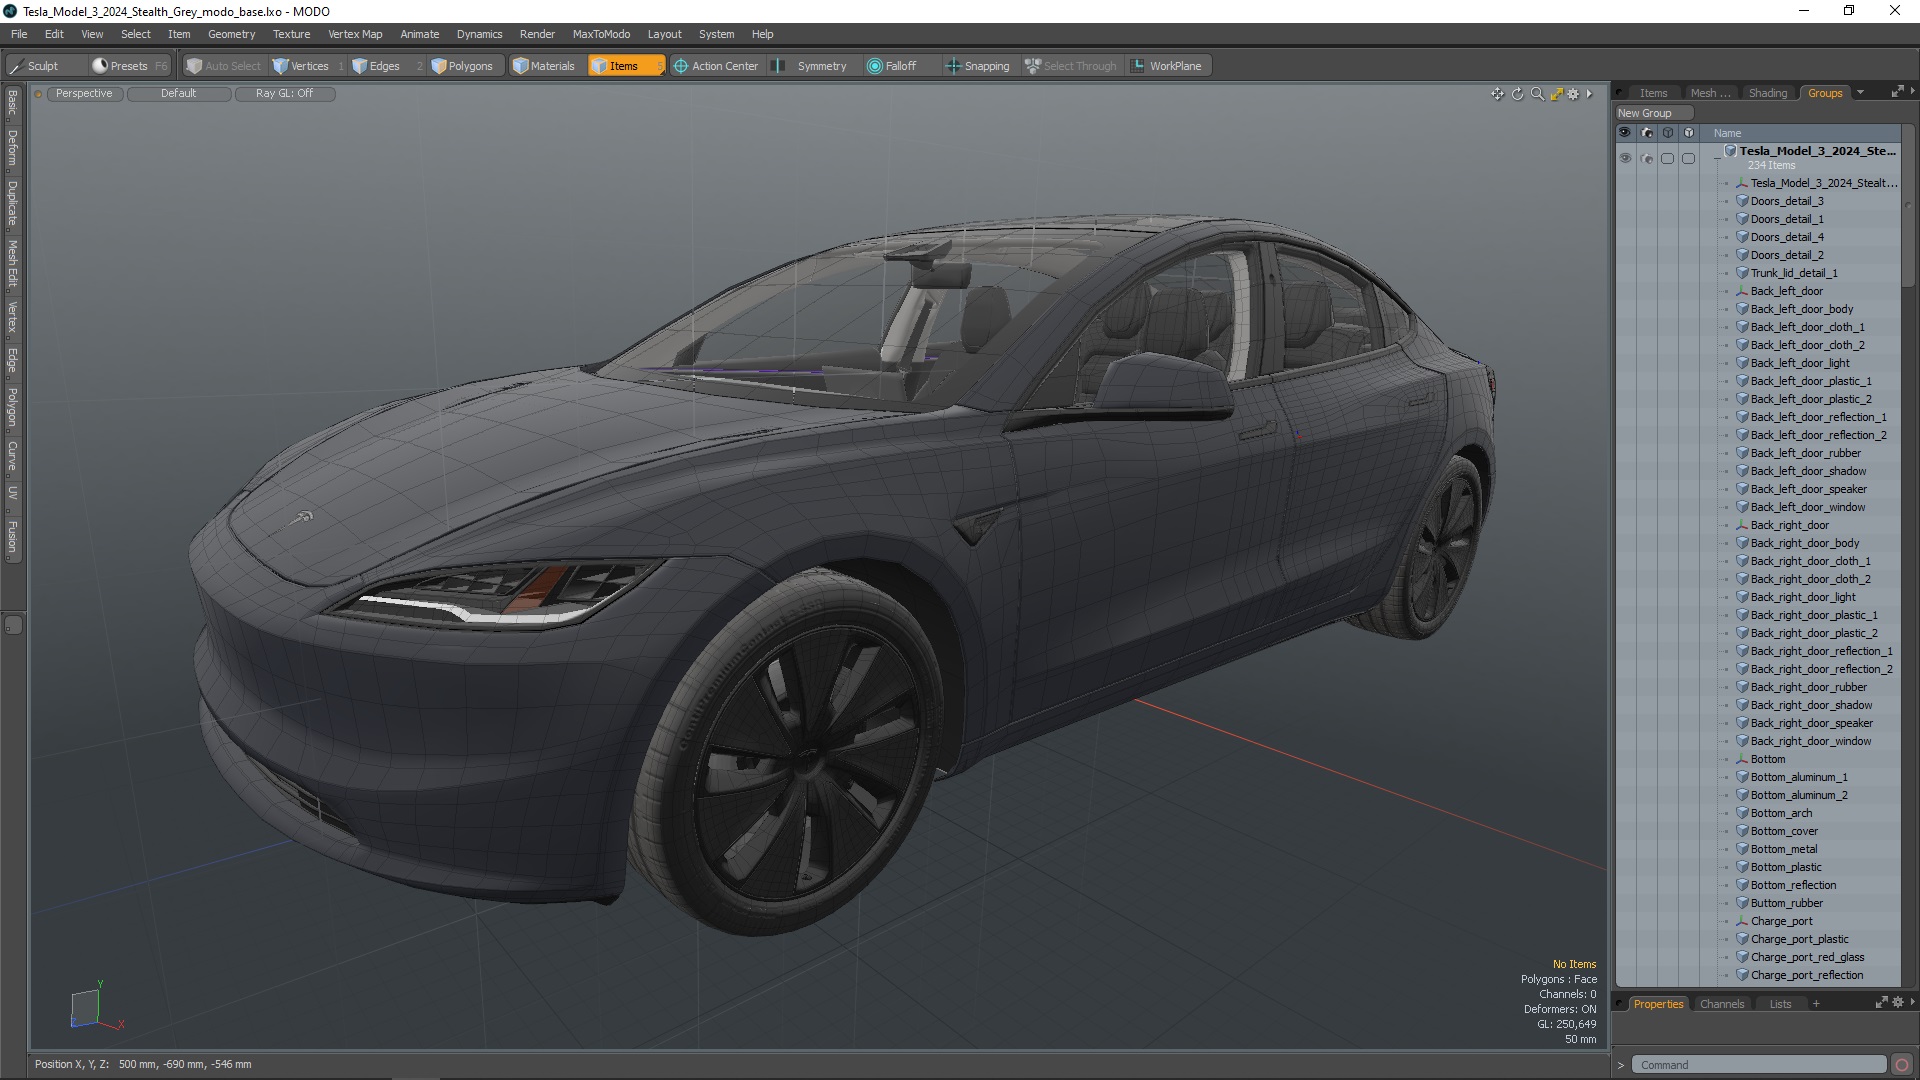The width and height of the screenshot is (1920, 1080).
Task: Open the Mesh Edit side tab
Action: click(x=12, y=263)
